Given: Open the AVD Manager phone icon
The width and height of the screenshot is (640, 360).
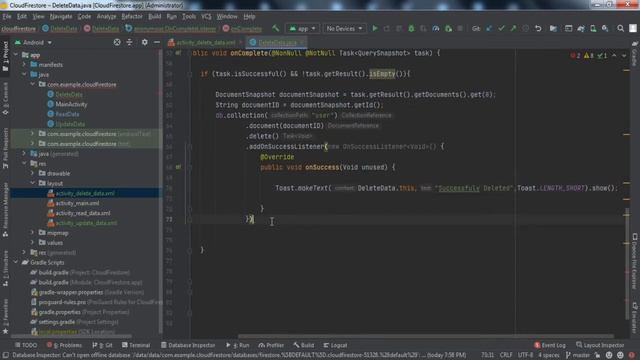Looking at the screenshot, I should [x=593, y=29].
